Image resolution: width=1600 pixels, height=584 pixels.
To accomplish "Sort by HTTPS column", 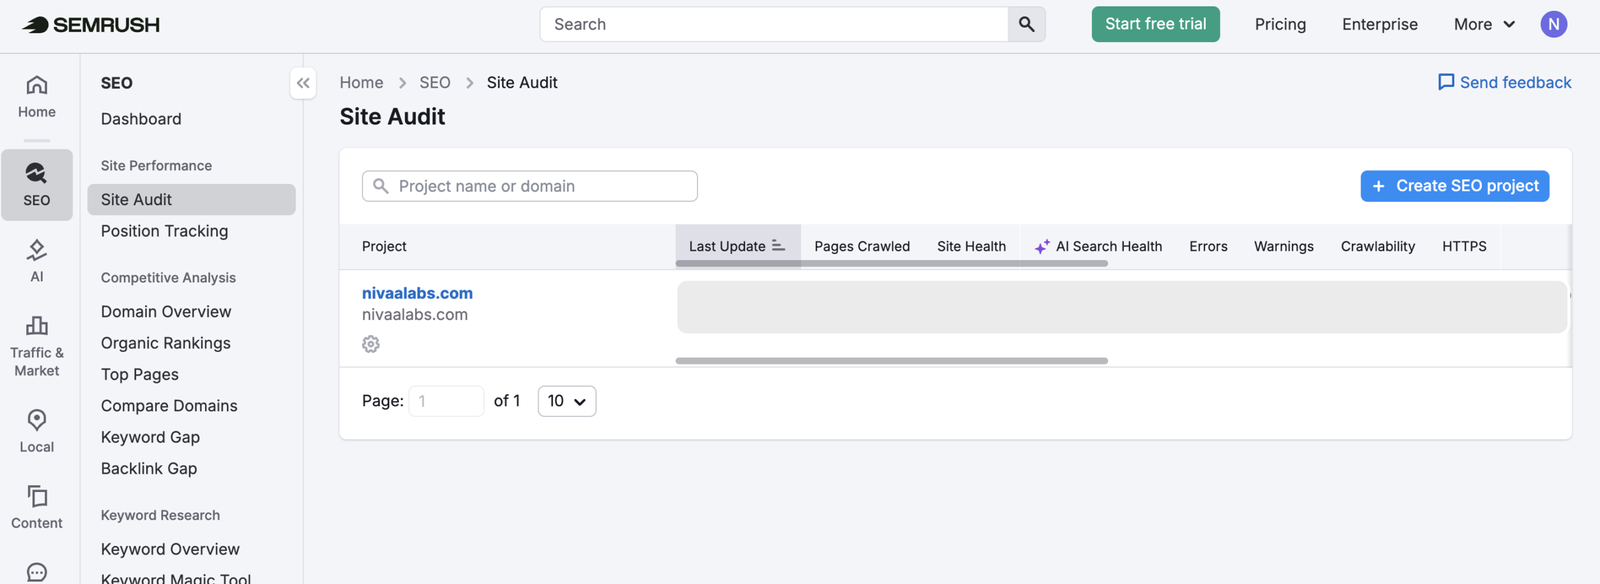I will pyautogui.click(x=1464, y=246).
